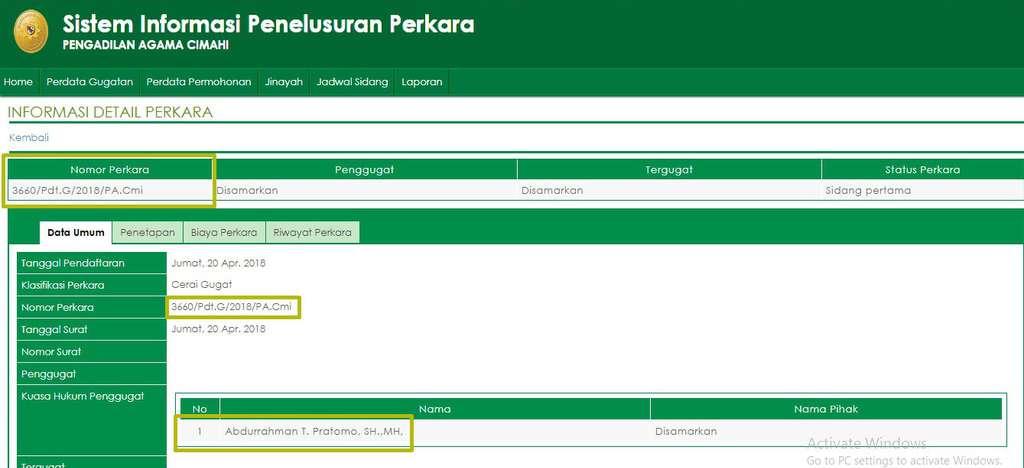The width and height of the screenshot is (1024, 468).
Task: Click the Tergugat column header
Action: click(669, 170)
